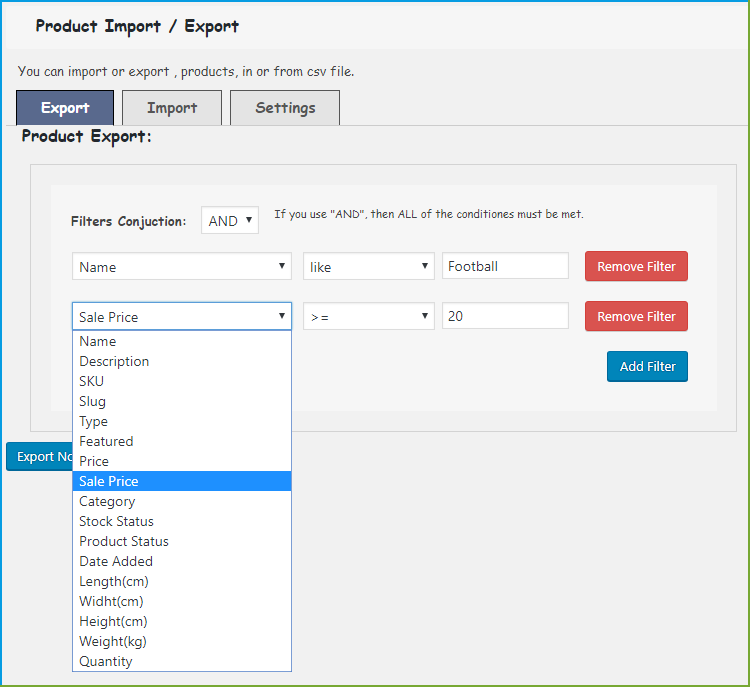Open the 'like' operator dropdown
This screenshot has width=750, height=687.
click(x=368, y=267)
